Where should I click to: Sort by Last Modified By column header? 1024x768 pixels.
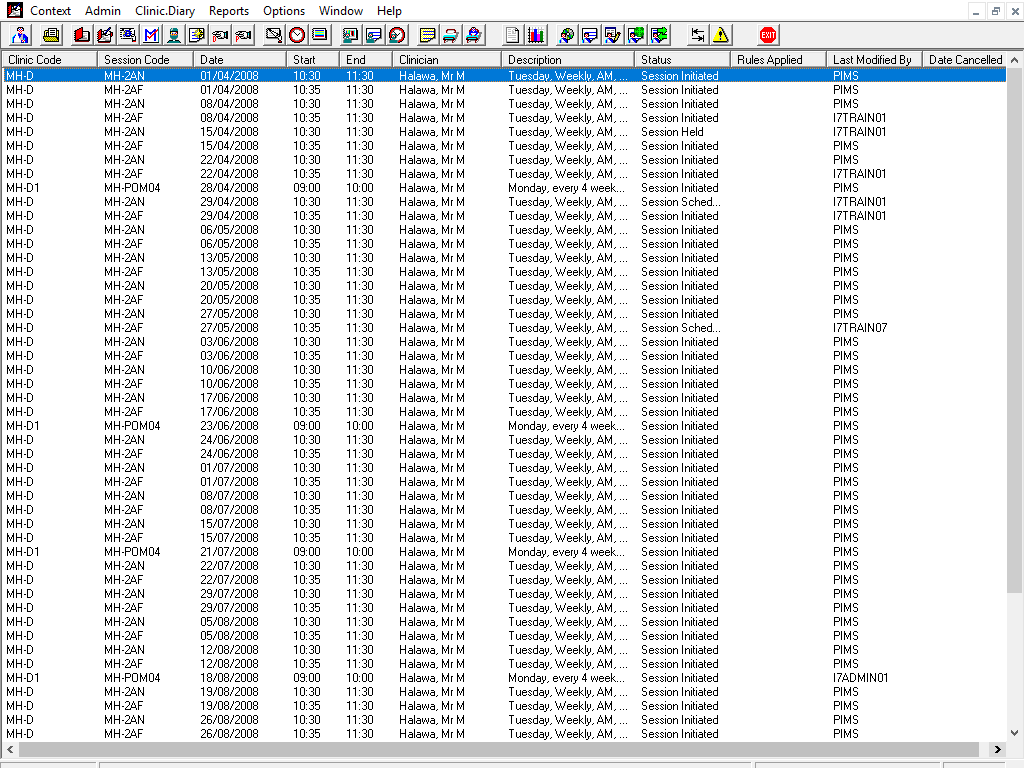click(x=874, y=59)
